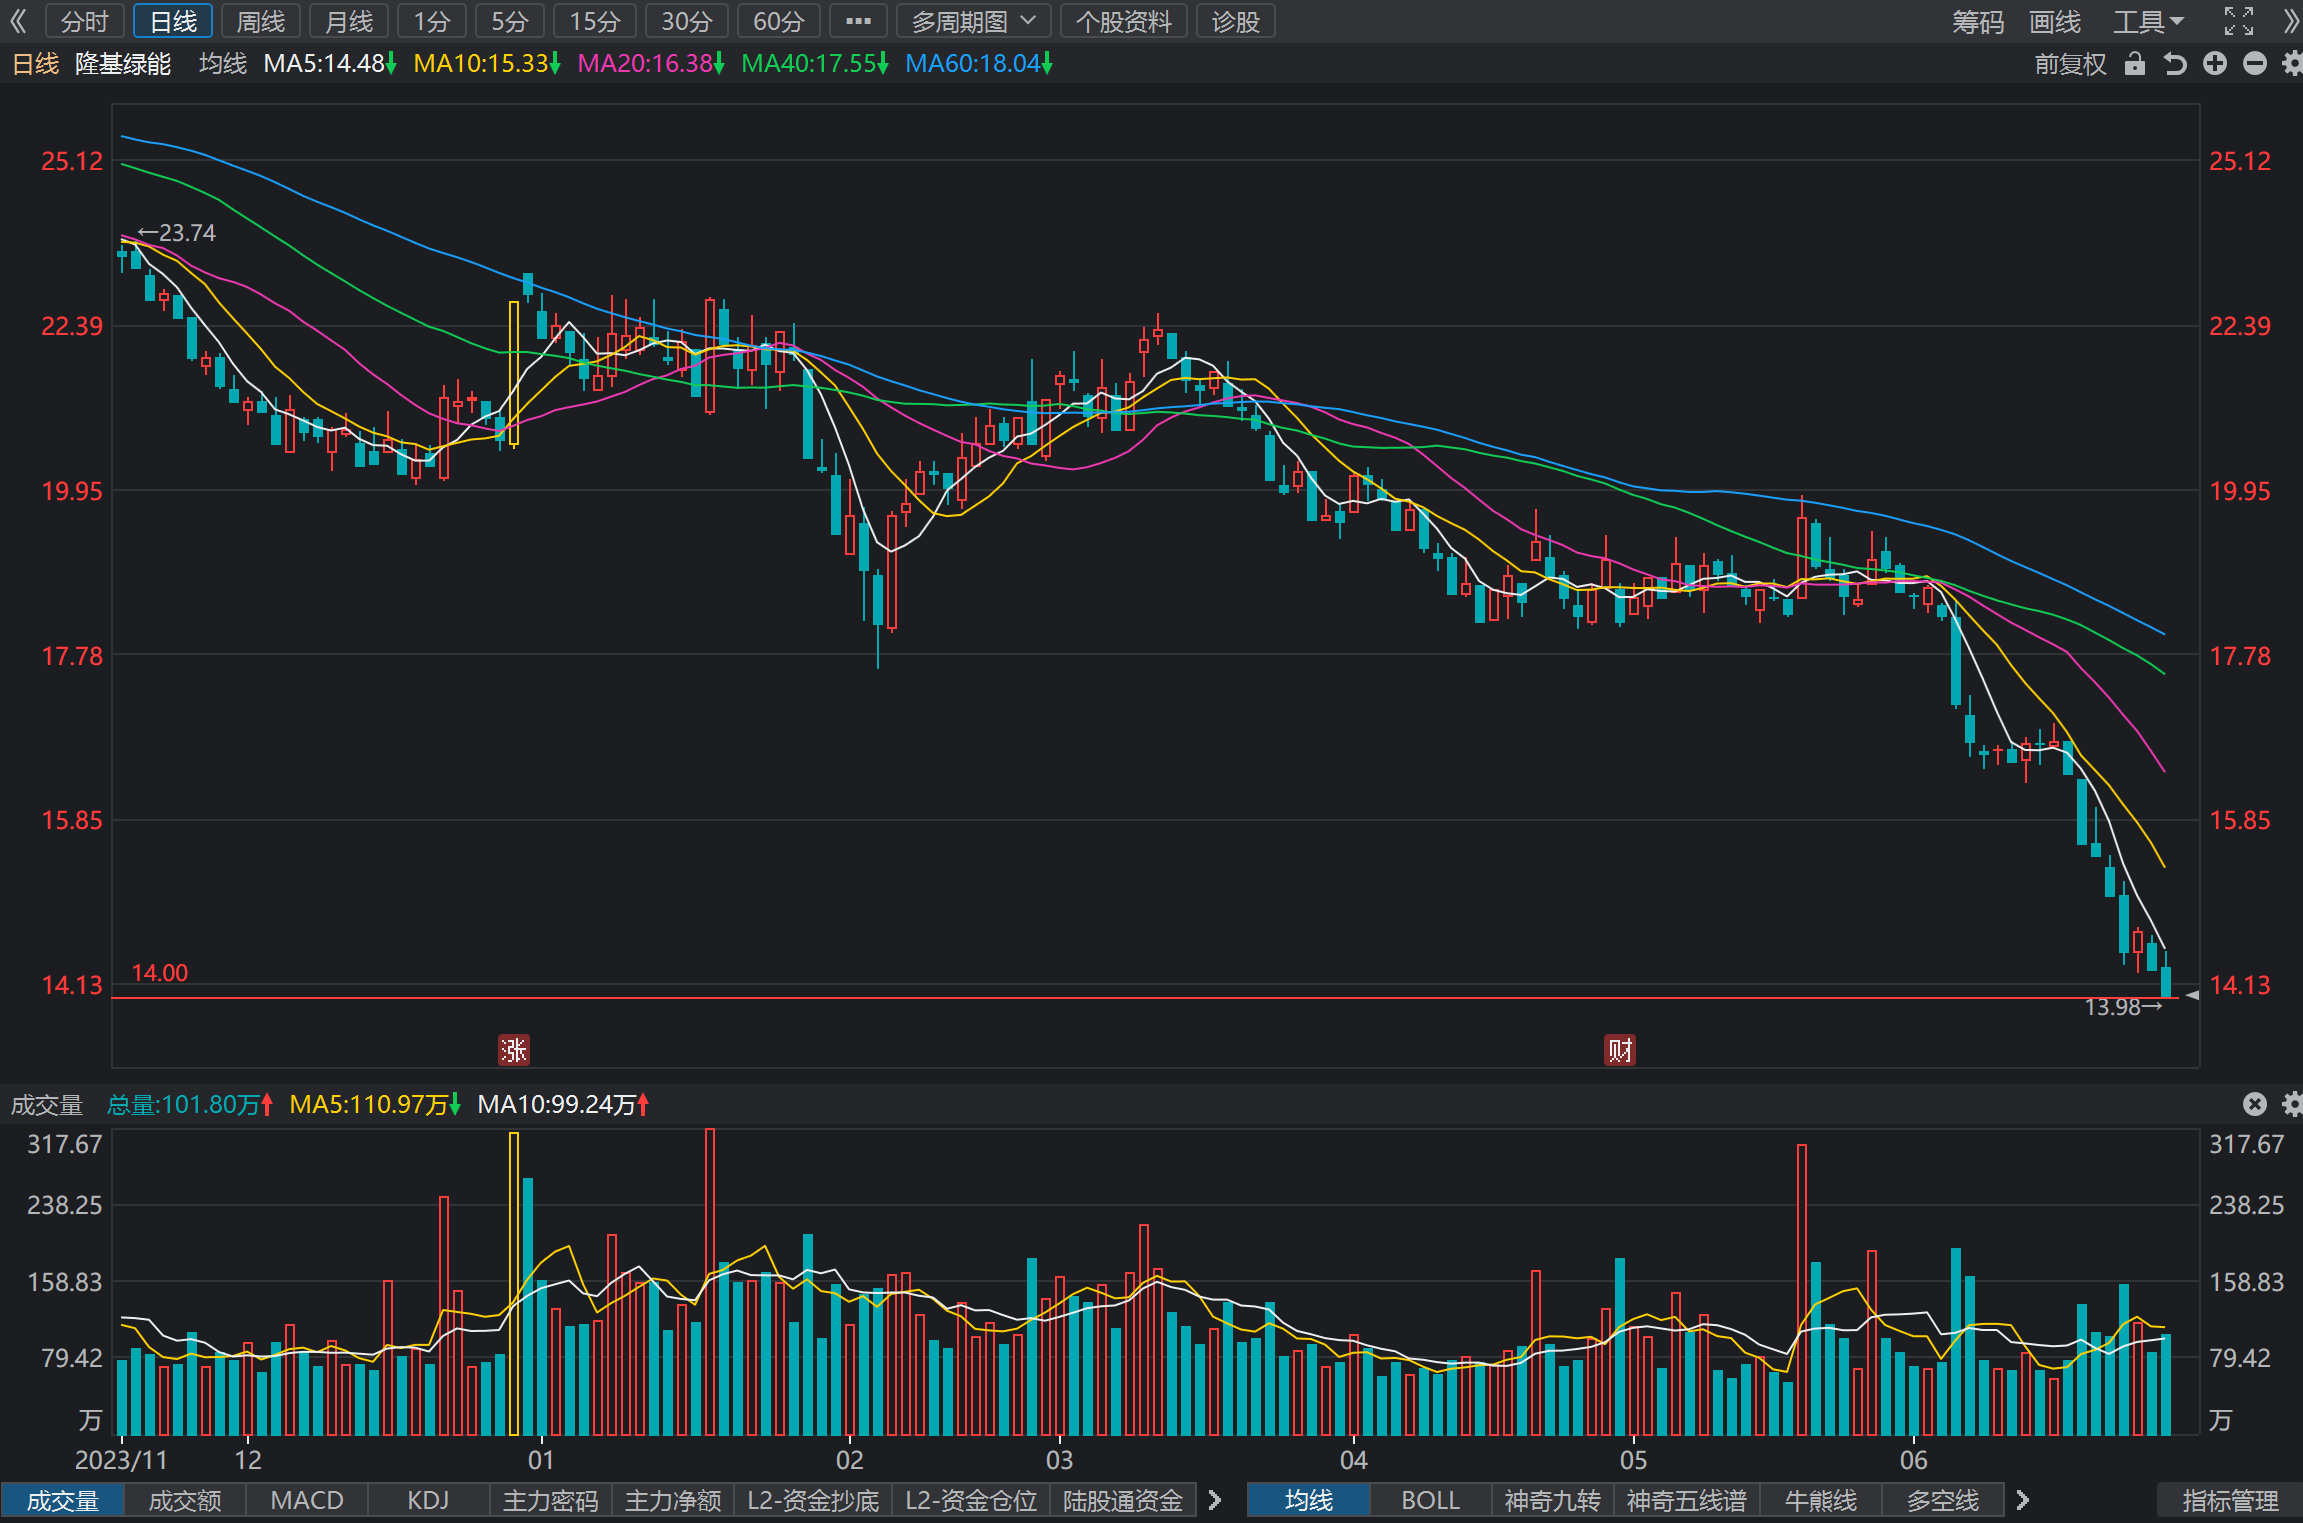
Task: Select 神奇九转 indicator tab
Action: coord(1553,1500)
